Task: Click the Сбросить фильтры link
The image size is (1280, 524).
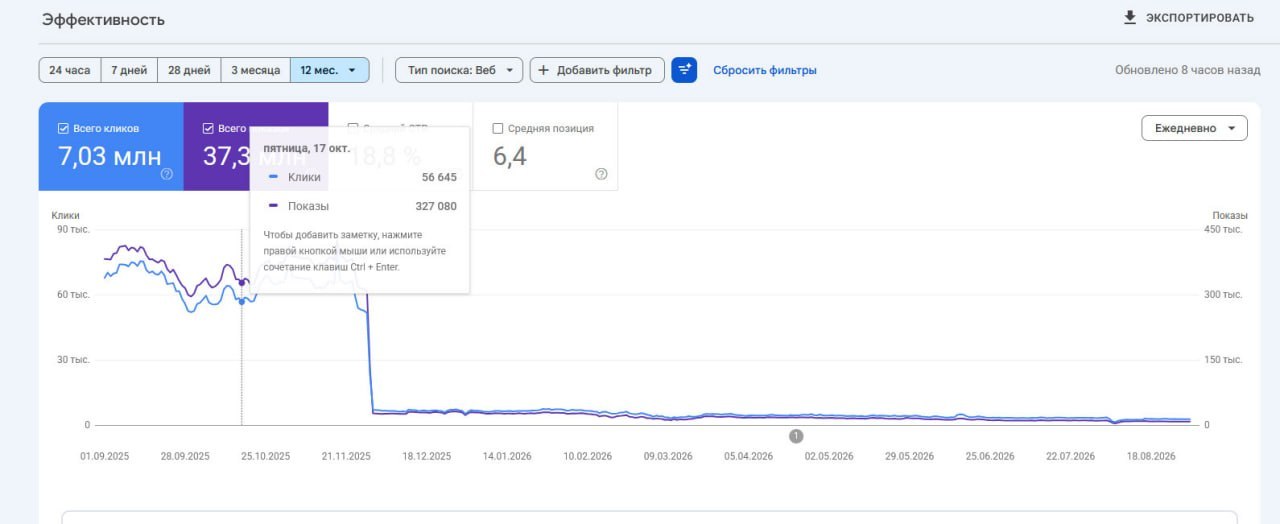Action: [765, 70]
